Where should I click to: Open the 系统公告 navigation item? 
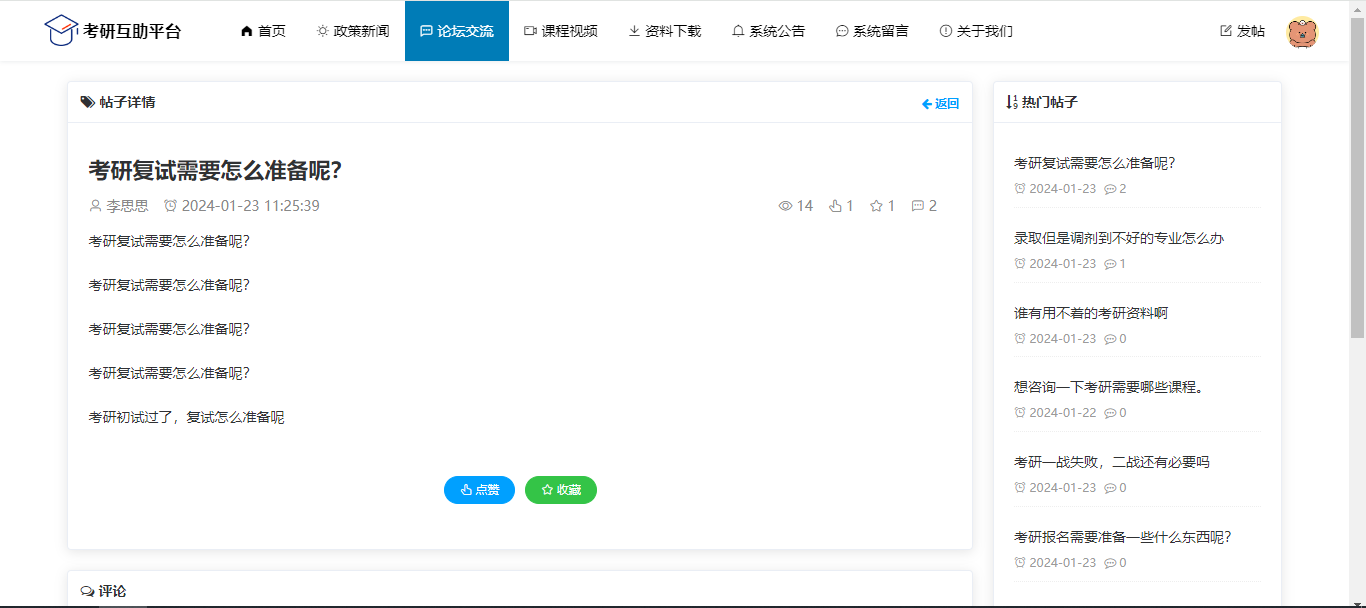point(769,31)
